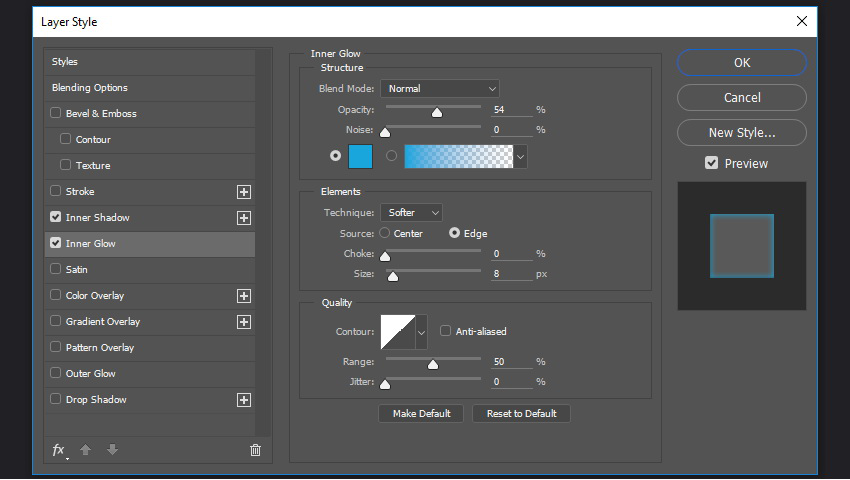The image size is (850, 480).
Task: Move effect down with the down arrow icon
Action: 112,450
